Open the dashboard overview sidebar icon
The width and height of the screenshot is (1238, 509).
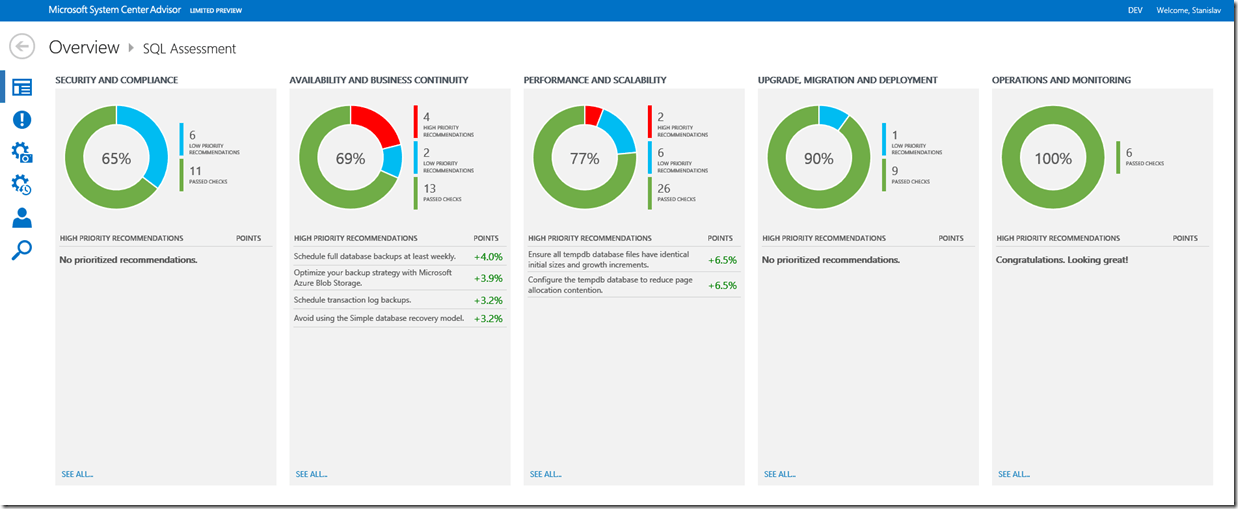21,87
